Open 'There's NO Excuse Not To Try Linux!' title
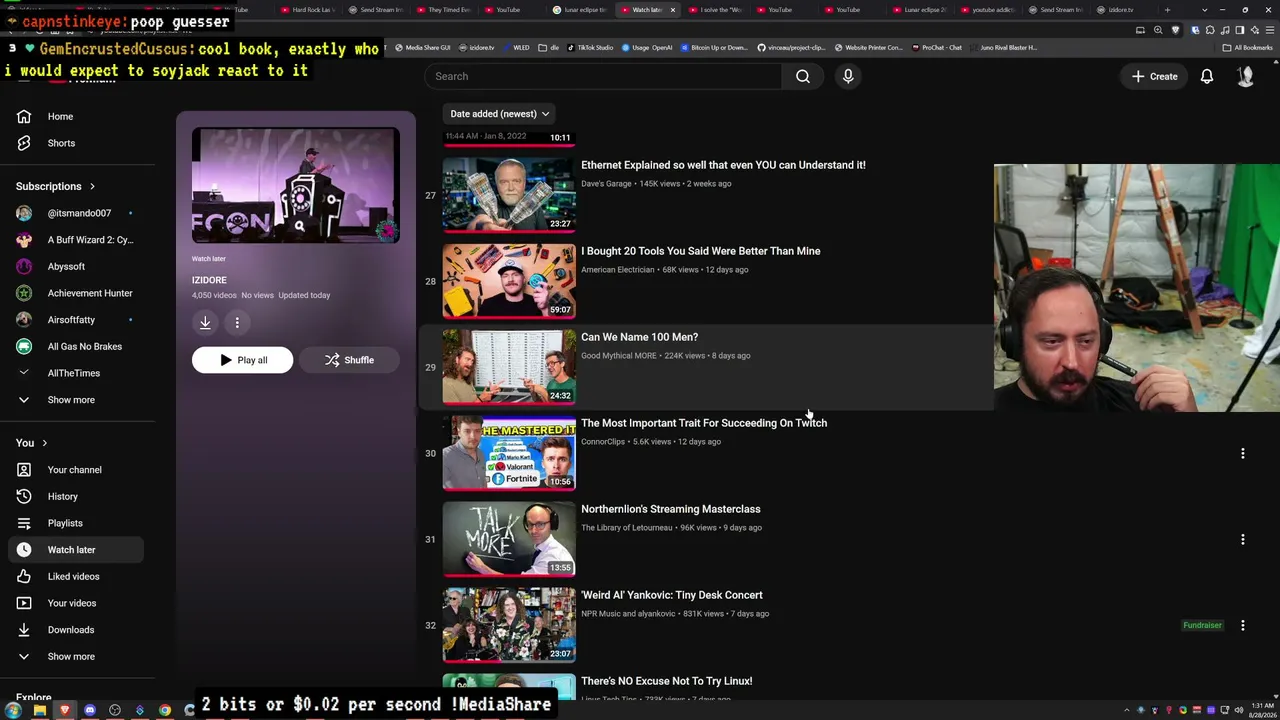 click(x=667, y=681)
